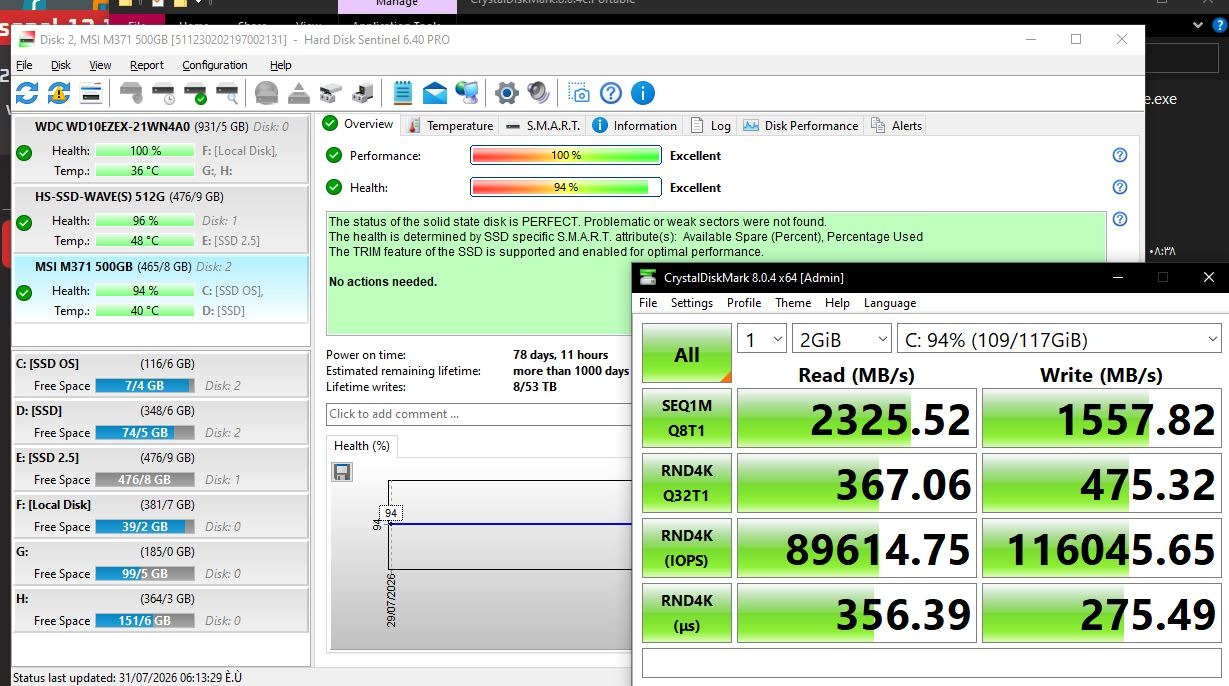Click the RND4K (μs) test button

[x=687, y=613]
